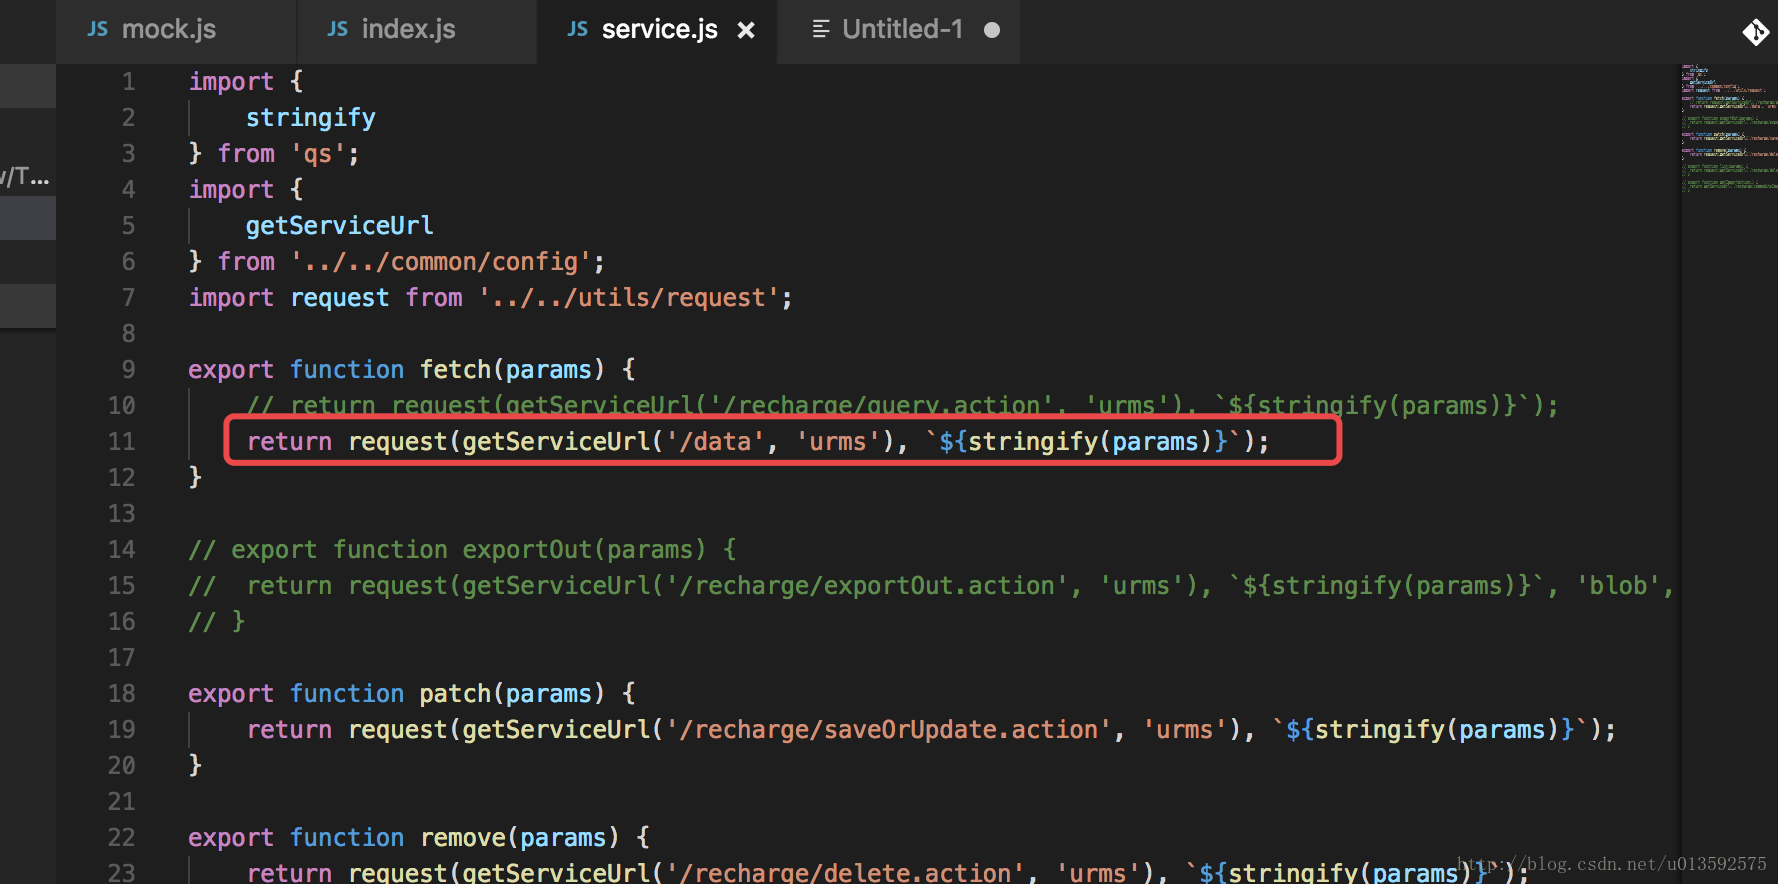Screen dimensions: 1778x884
Task: Click the JS file icon on mock.js tab
Action: [x=98, y=29]
